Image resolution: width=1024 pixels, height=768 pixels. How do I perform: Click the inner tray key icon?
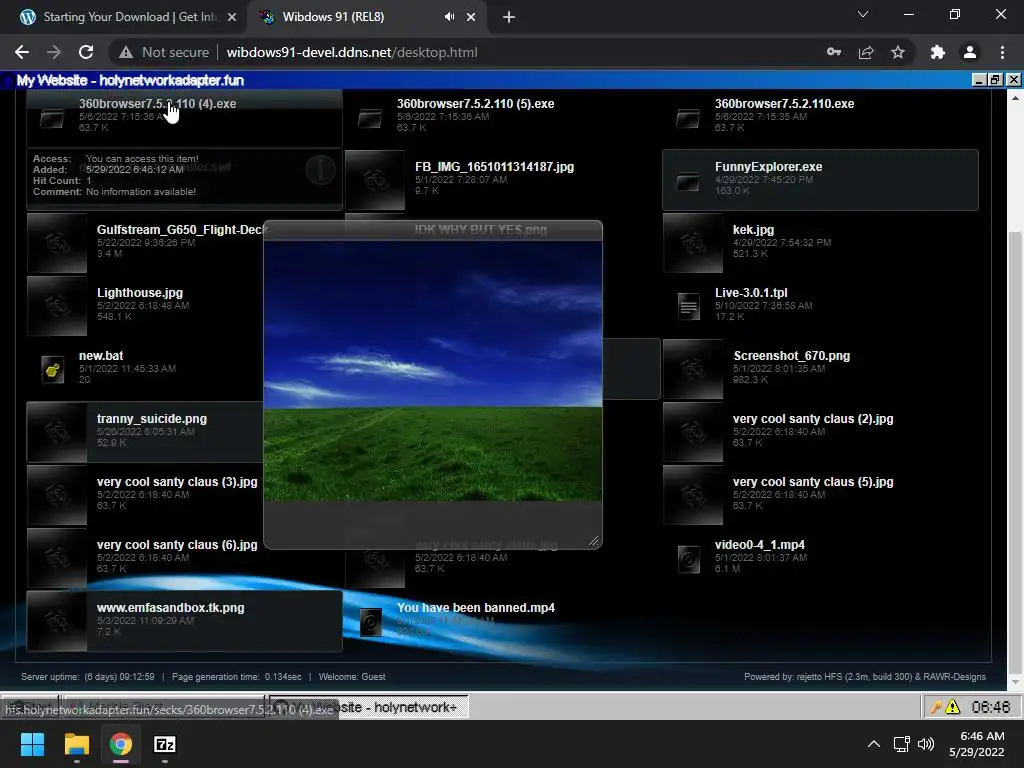tap(936, 707)
